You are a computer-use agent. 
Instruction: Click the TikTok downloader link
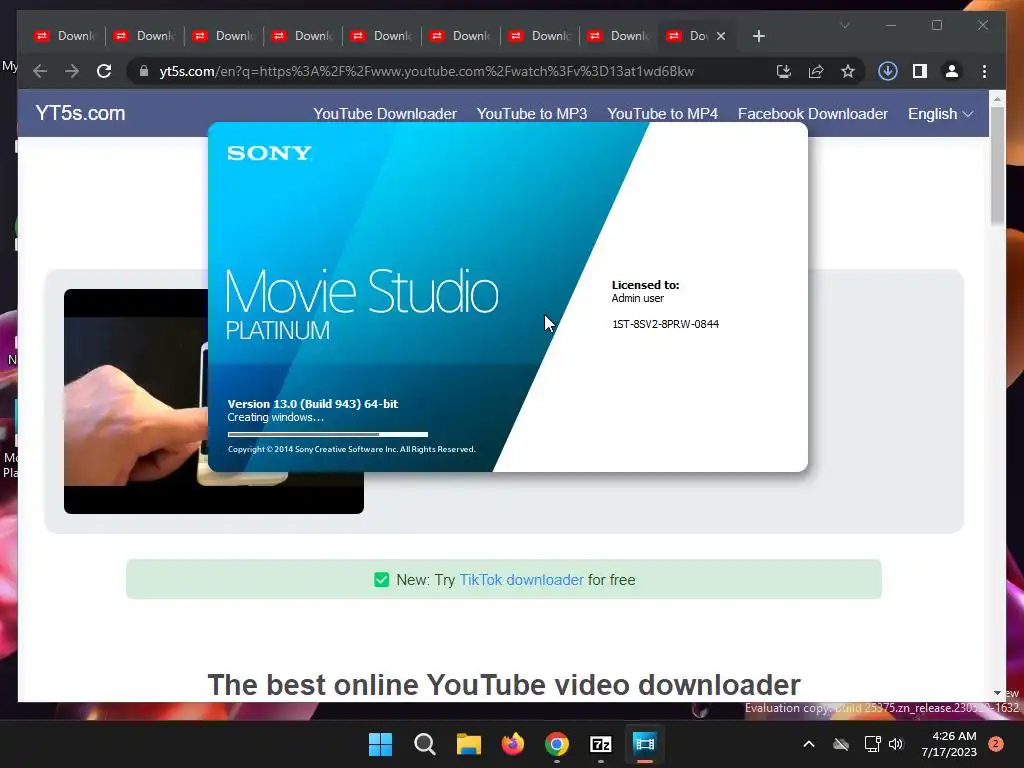[x=521, y=580]
